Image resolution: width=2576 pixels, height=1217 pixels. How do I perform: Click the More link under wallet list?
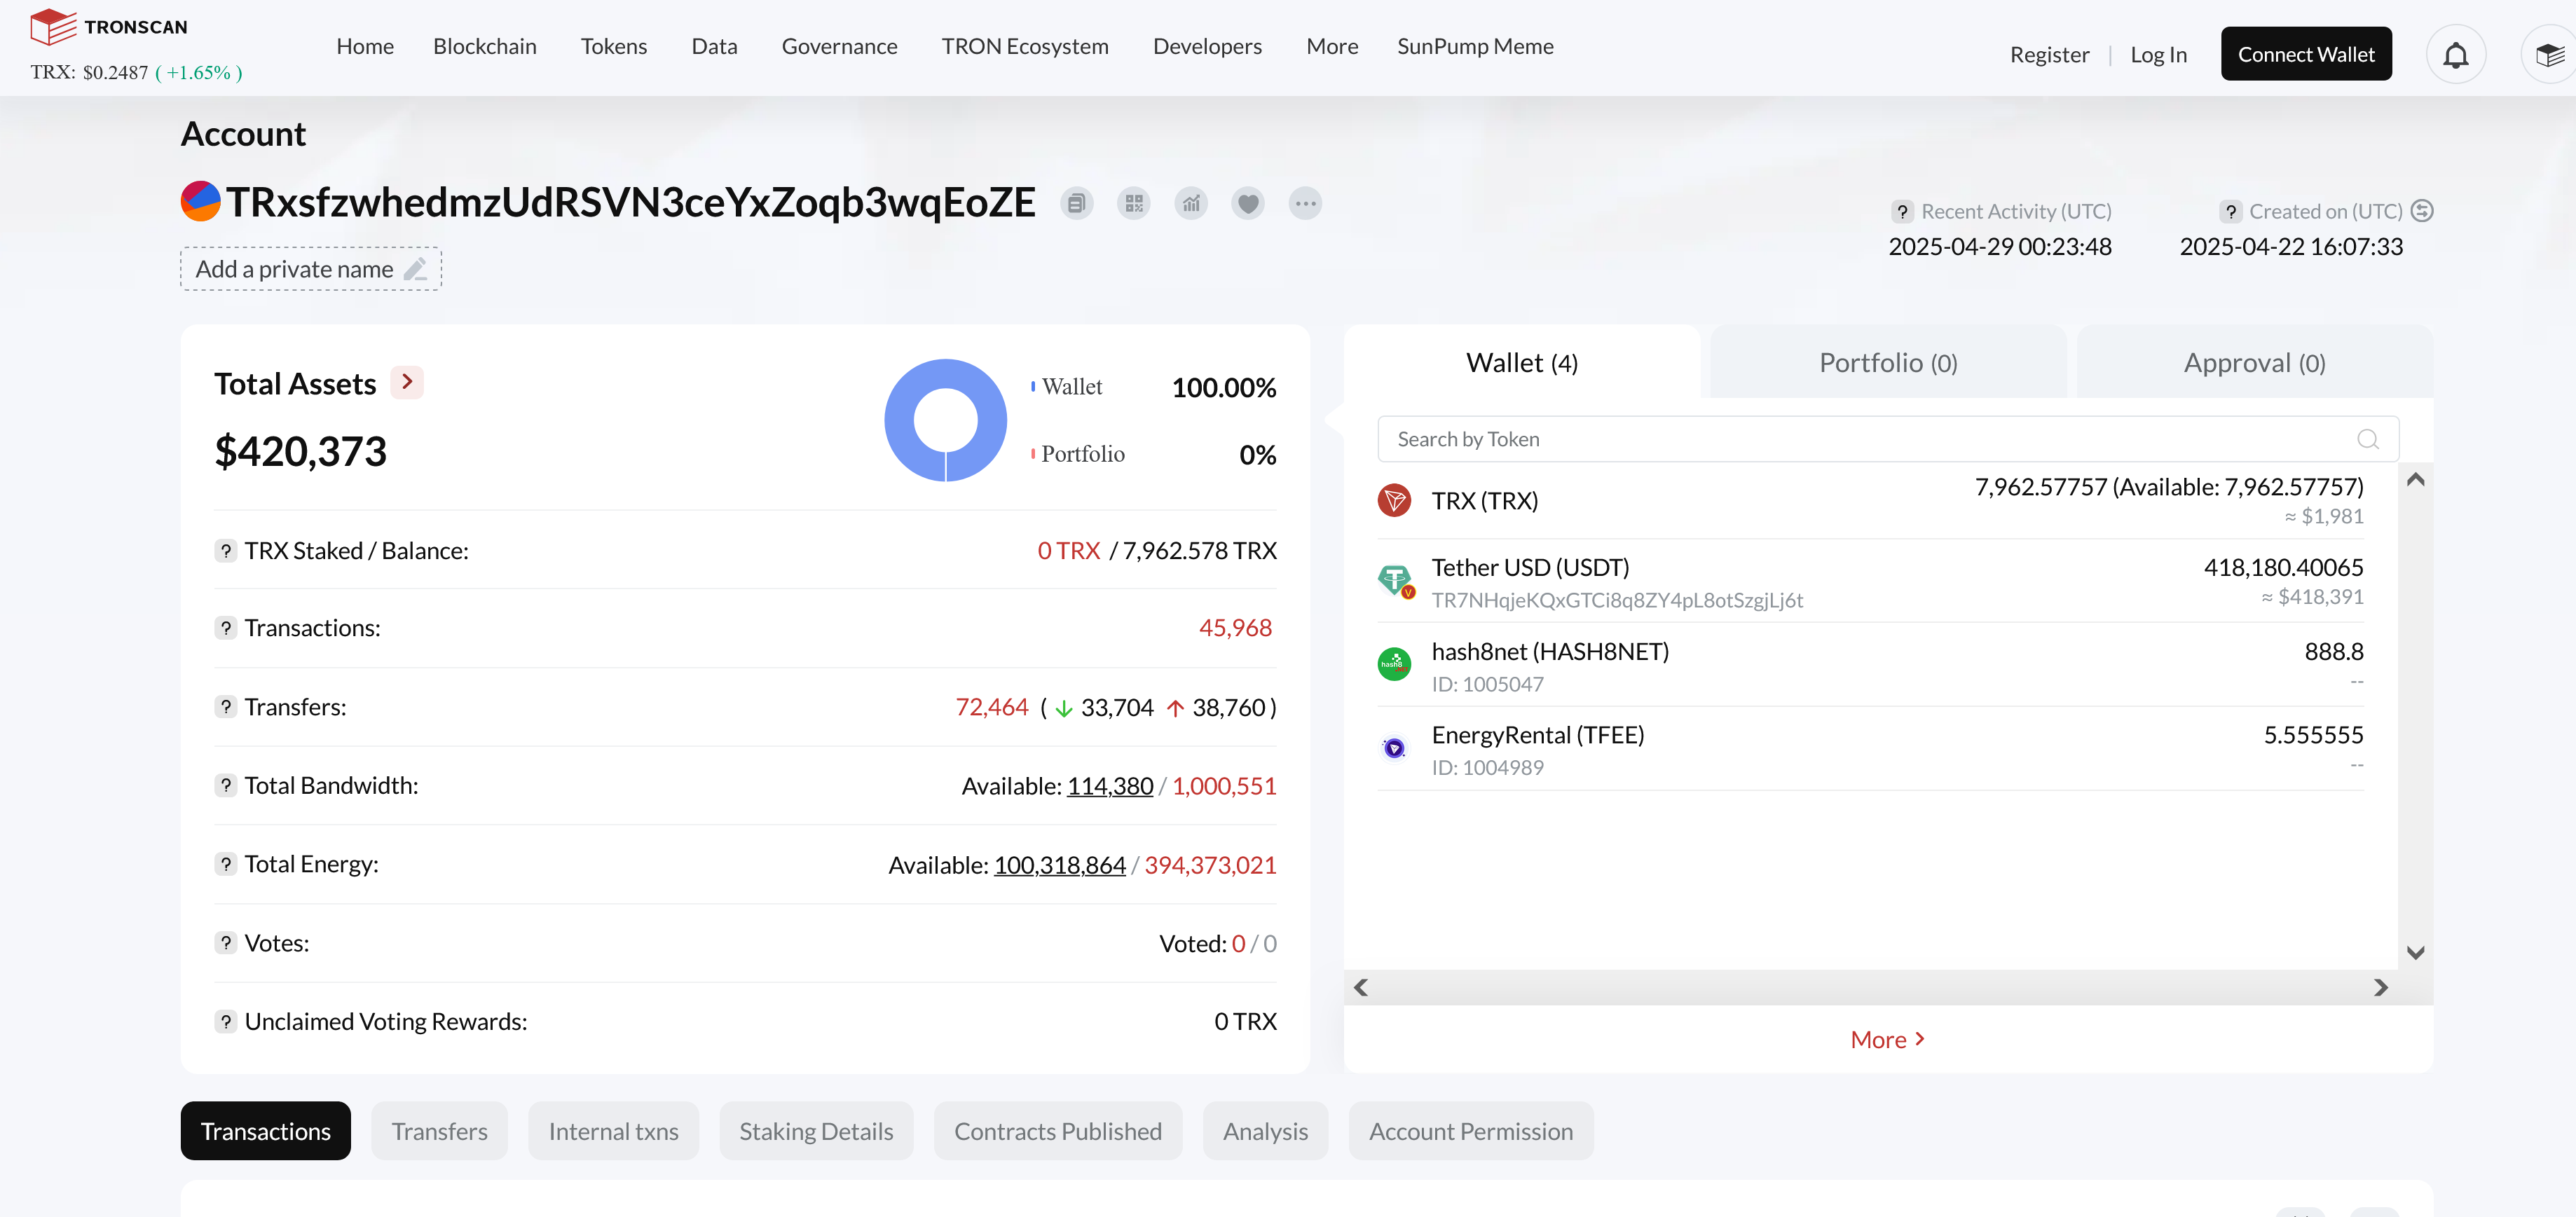(x=1887, y=1039)
